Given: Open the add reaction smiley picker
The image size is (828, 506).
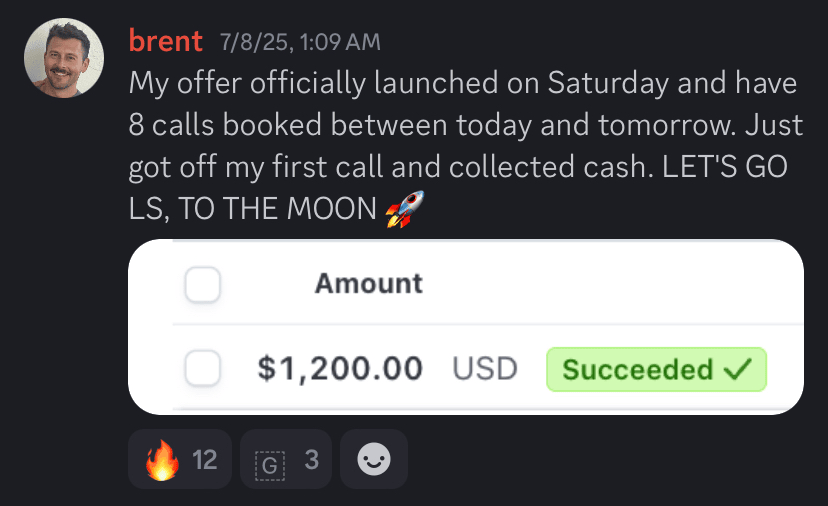Looking at the screenshot, I should pos(374,460).
